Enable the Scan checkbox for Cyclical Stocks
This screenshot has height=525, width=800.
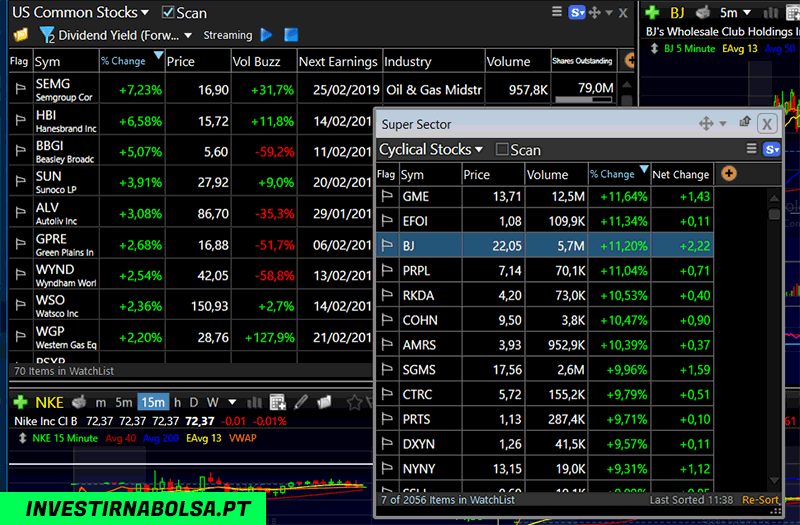502,149
